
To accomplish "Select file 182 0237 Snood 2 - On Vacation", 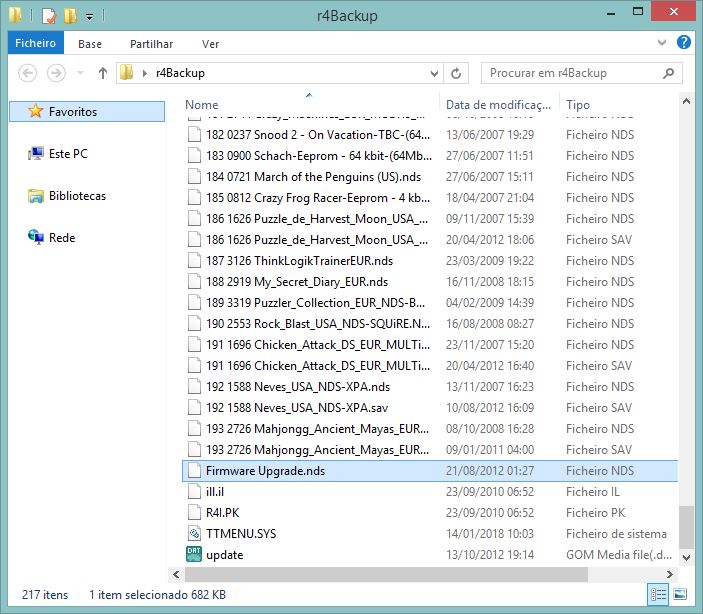I will (x=430, y=135).
